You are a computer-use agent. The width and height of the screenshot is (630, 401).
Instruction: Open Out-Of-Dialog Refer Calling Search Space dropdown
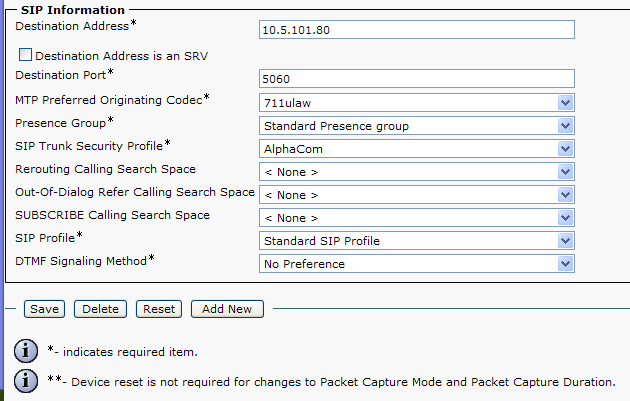[x=415, y=194]
